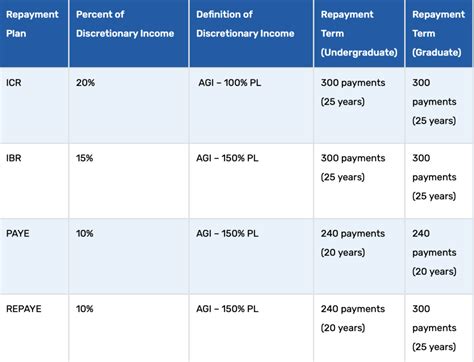Click the 10% cell in REPAYE row
The image size is (474, 362).
tap(129, 328)
